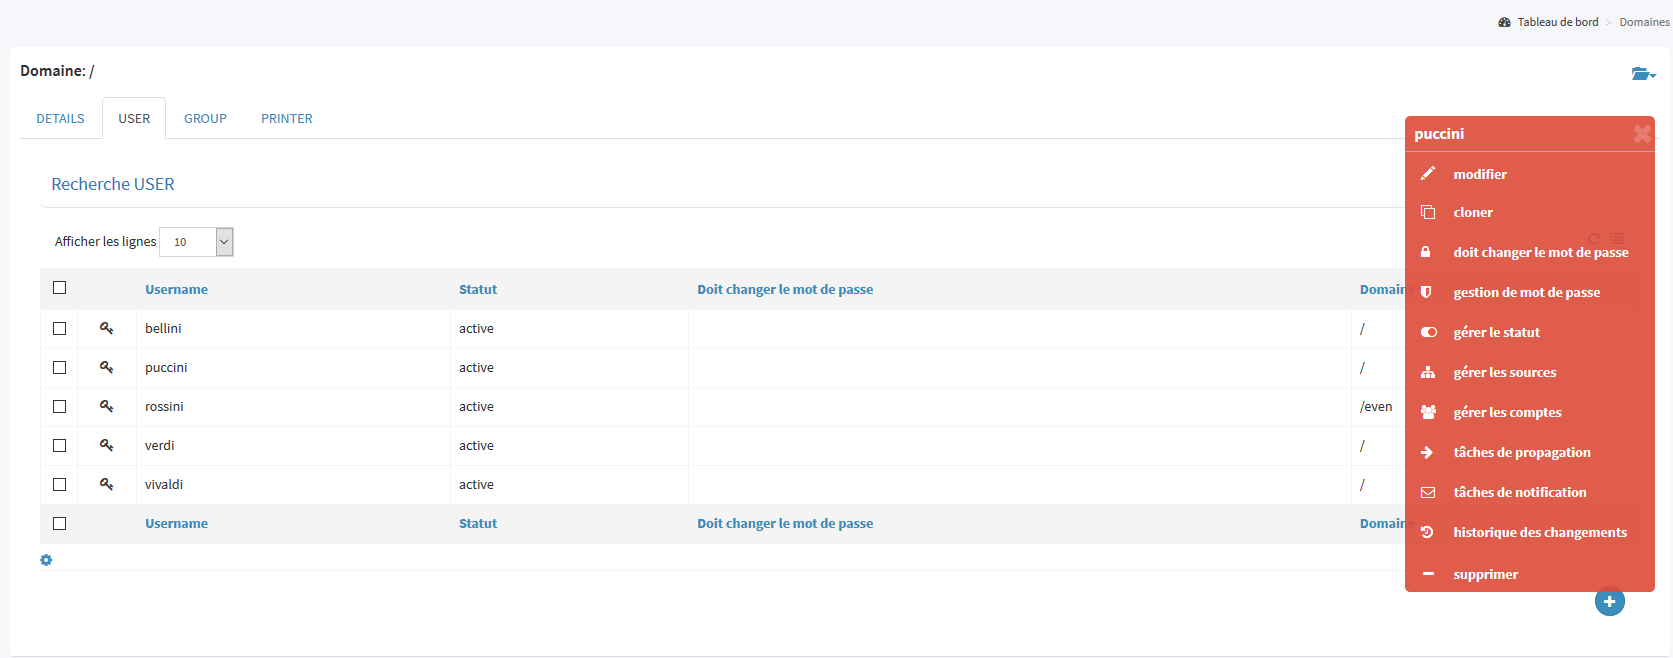Click the key icon in bellini row
The image size is (1673, 658).
[x=106, y=328]
